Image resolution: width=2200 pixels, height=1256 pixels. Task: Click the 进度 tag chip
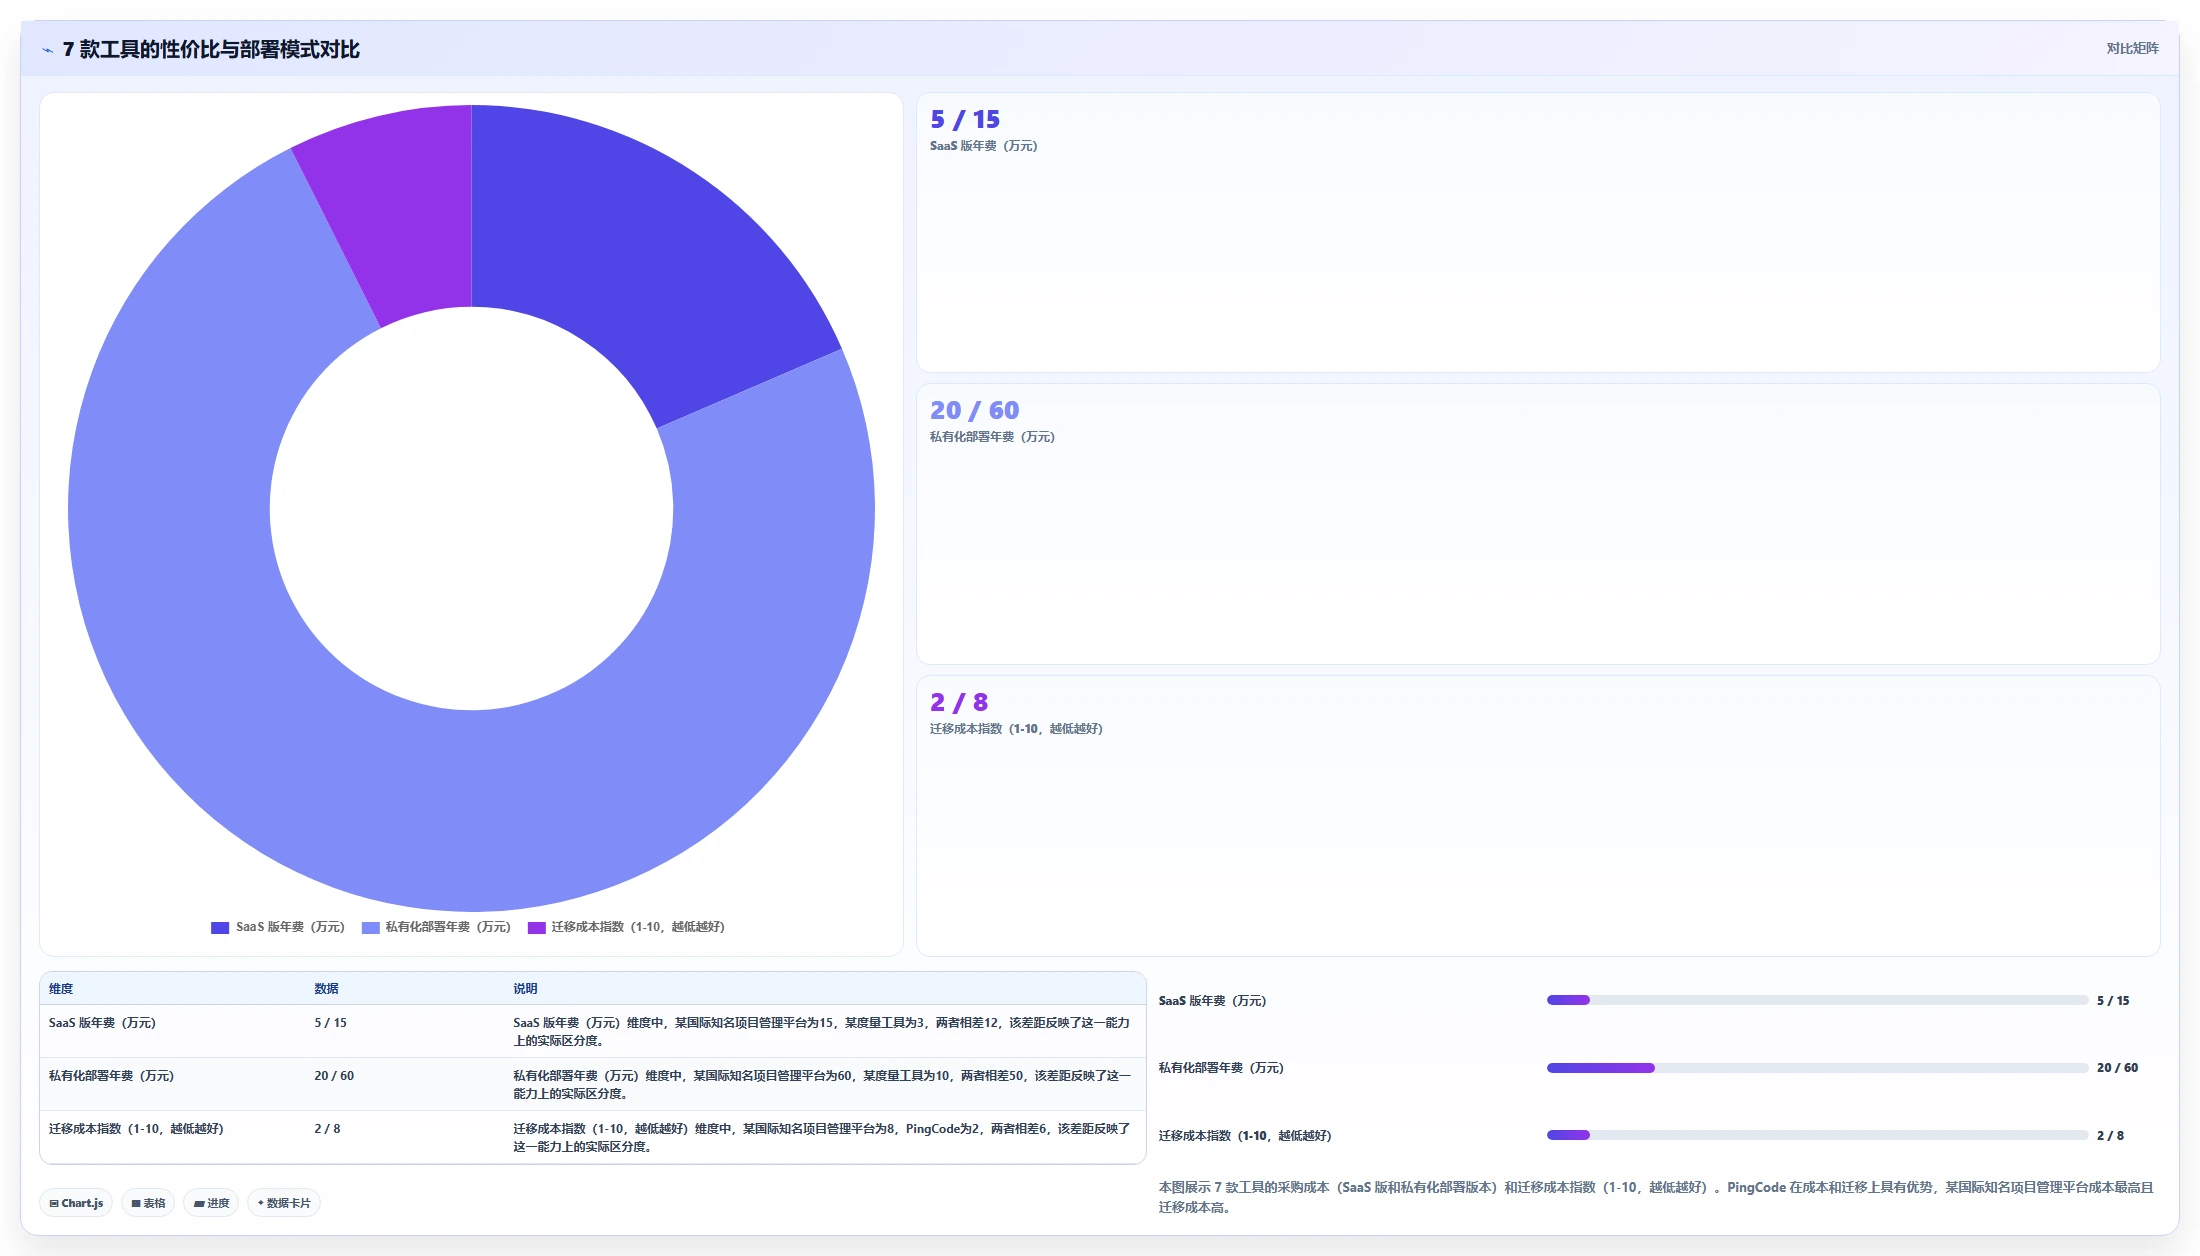[211, 1203]
